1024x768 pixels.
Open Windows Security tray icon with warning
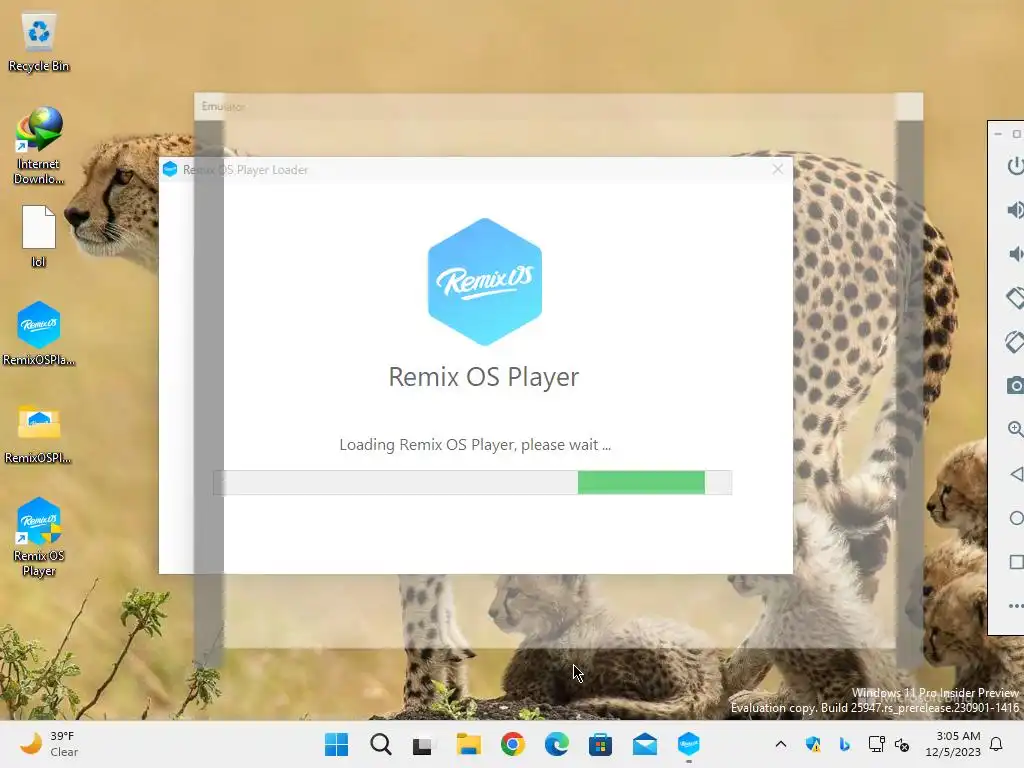tap(813, 744)
